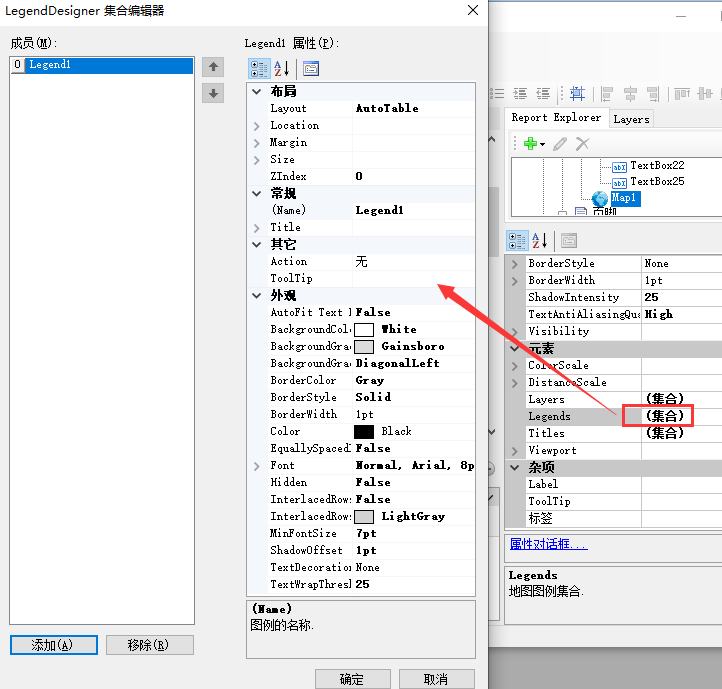Click the ZIndex value 0

coord(413,176)
